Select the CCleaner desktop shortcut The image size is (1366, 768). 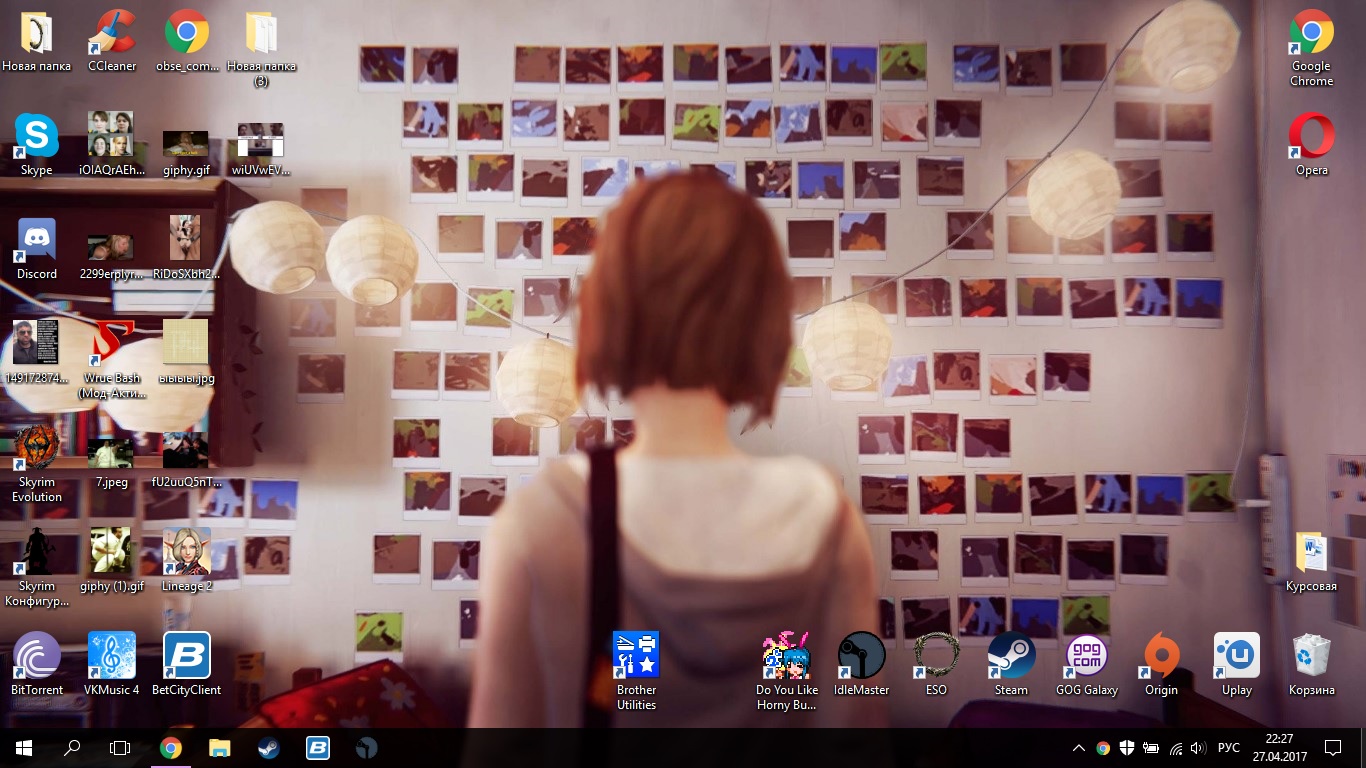tap(112, 40)
